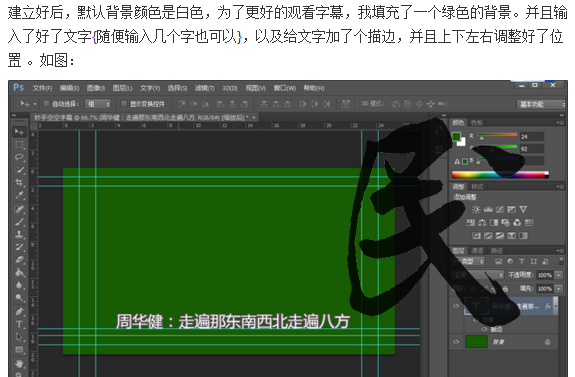
Task: Add a Levels adjustment from the Adjustments panel
Action: click(488, 209)
